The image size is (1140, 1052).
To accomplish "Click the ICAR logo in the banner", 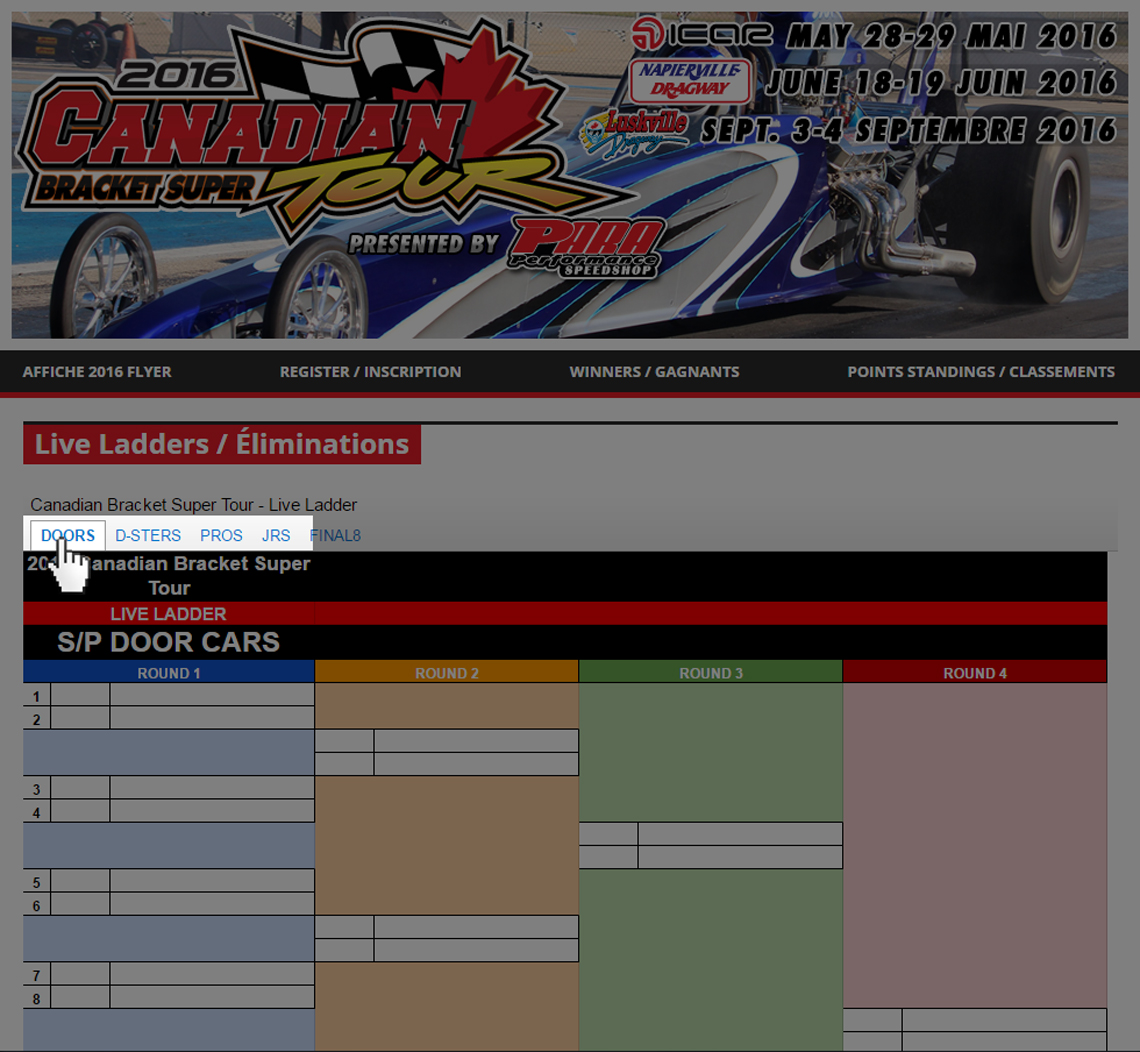I will click(702, 33).
